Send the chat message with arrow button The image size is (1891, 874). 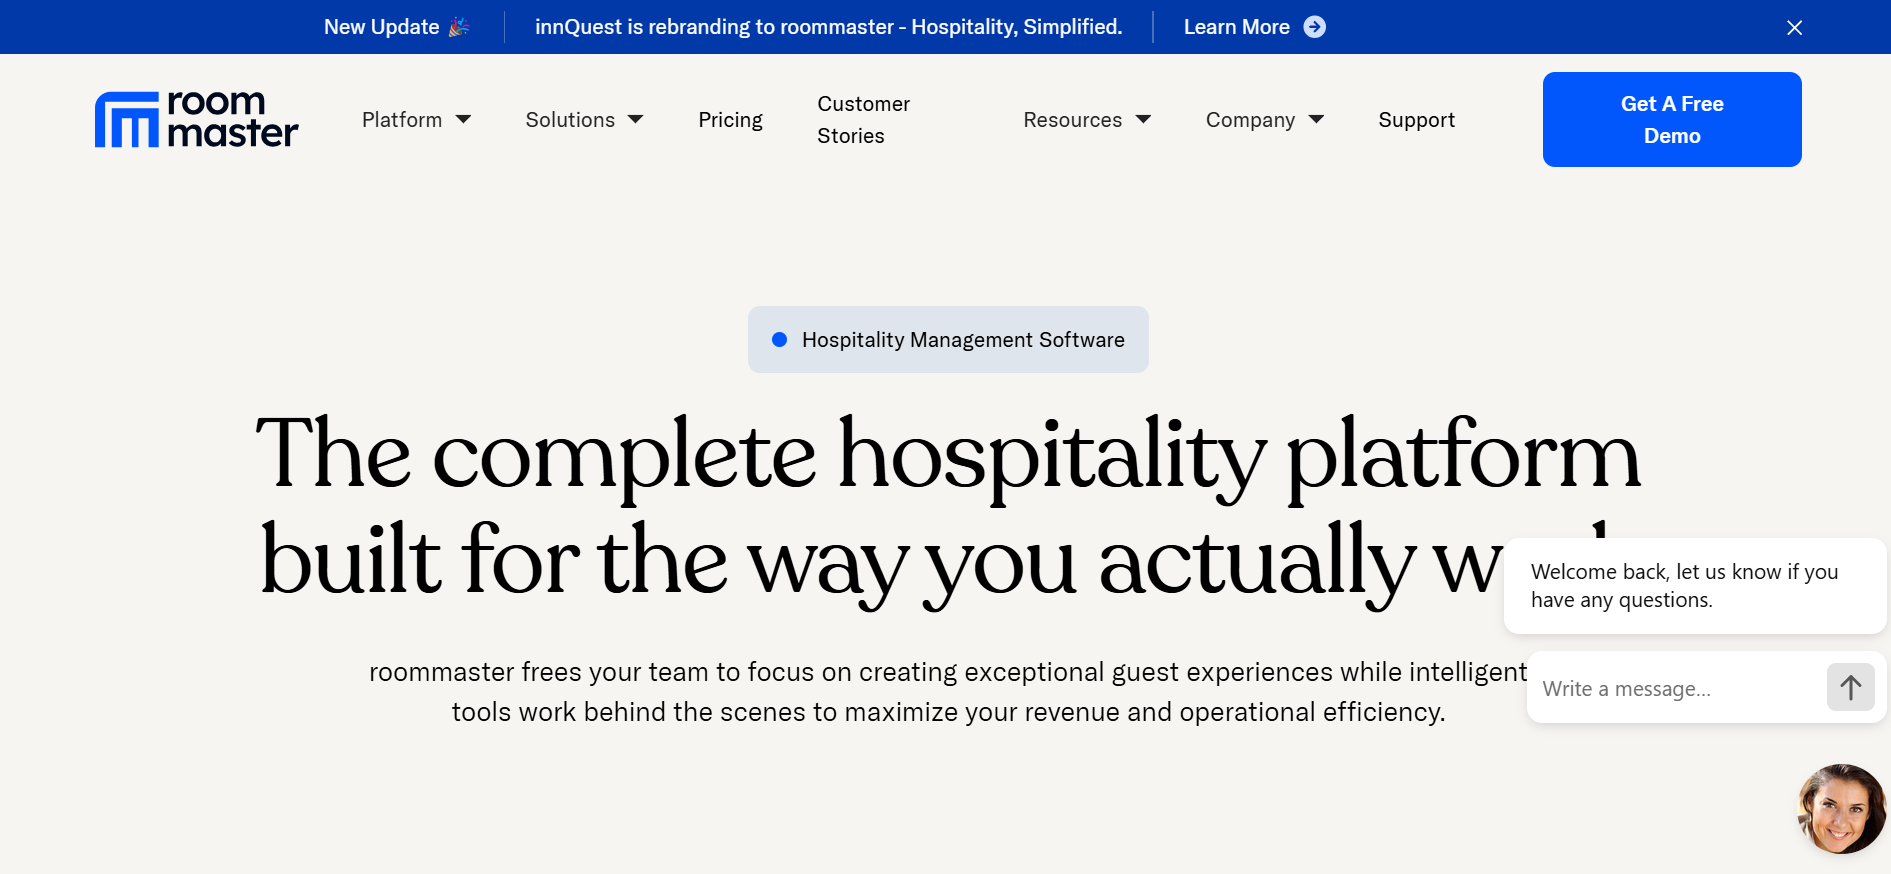pyautogui.click(x=1851, y=687)
